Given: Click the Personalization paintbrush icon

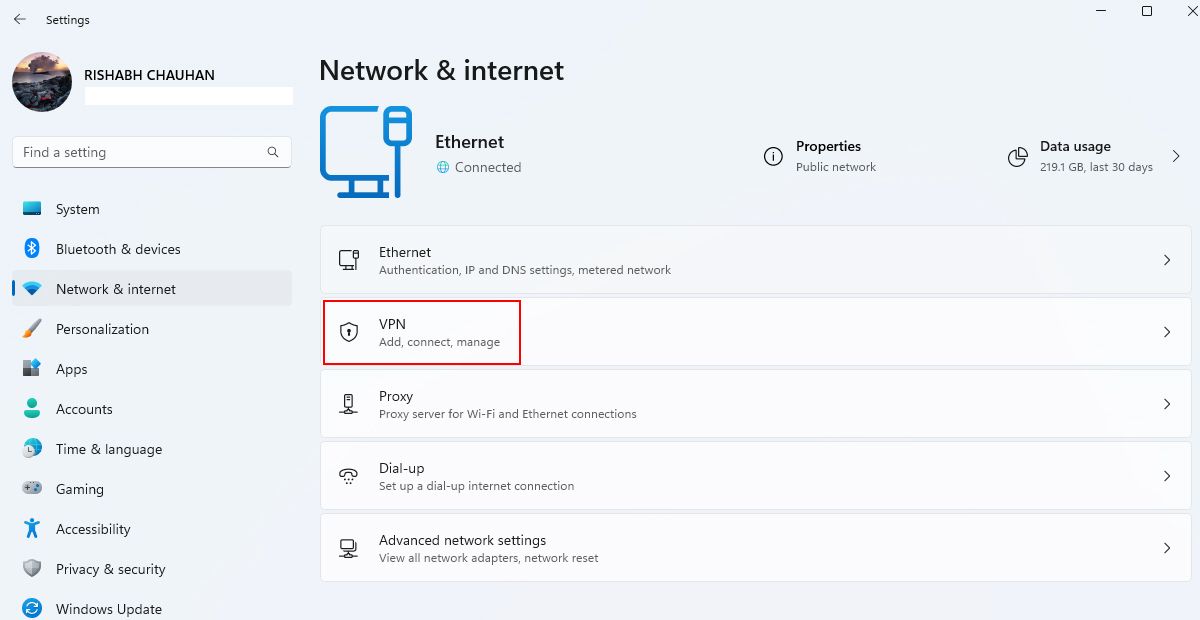Looking at the screenshot, I should [x=32, y=329].
